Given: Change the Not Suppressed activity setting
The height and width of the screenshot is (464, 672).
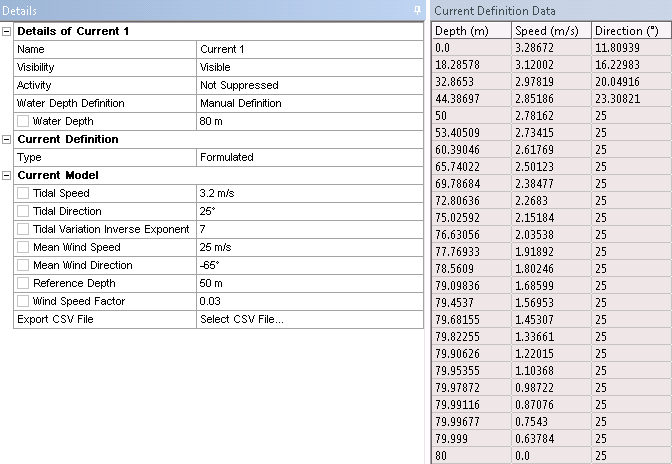Looking at the screenshot, I should click(309, 85).
